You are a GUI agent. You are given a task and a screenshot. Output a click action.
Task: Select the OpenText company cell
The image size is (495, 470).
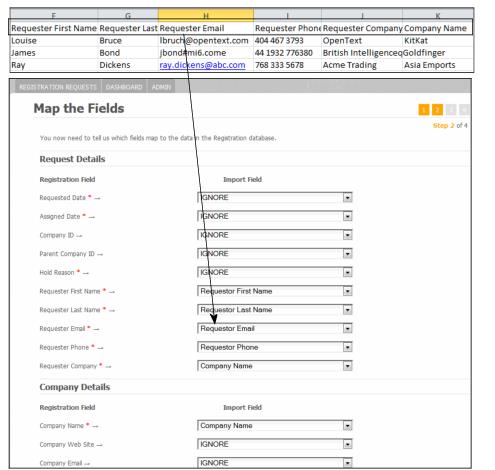(x=362, y=41)
